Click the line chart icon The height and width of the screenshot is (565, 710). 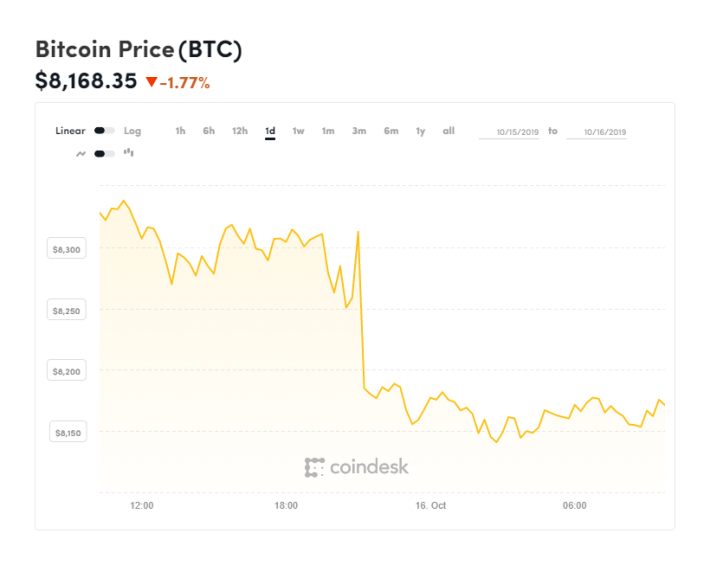click(x=81, y=154)
